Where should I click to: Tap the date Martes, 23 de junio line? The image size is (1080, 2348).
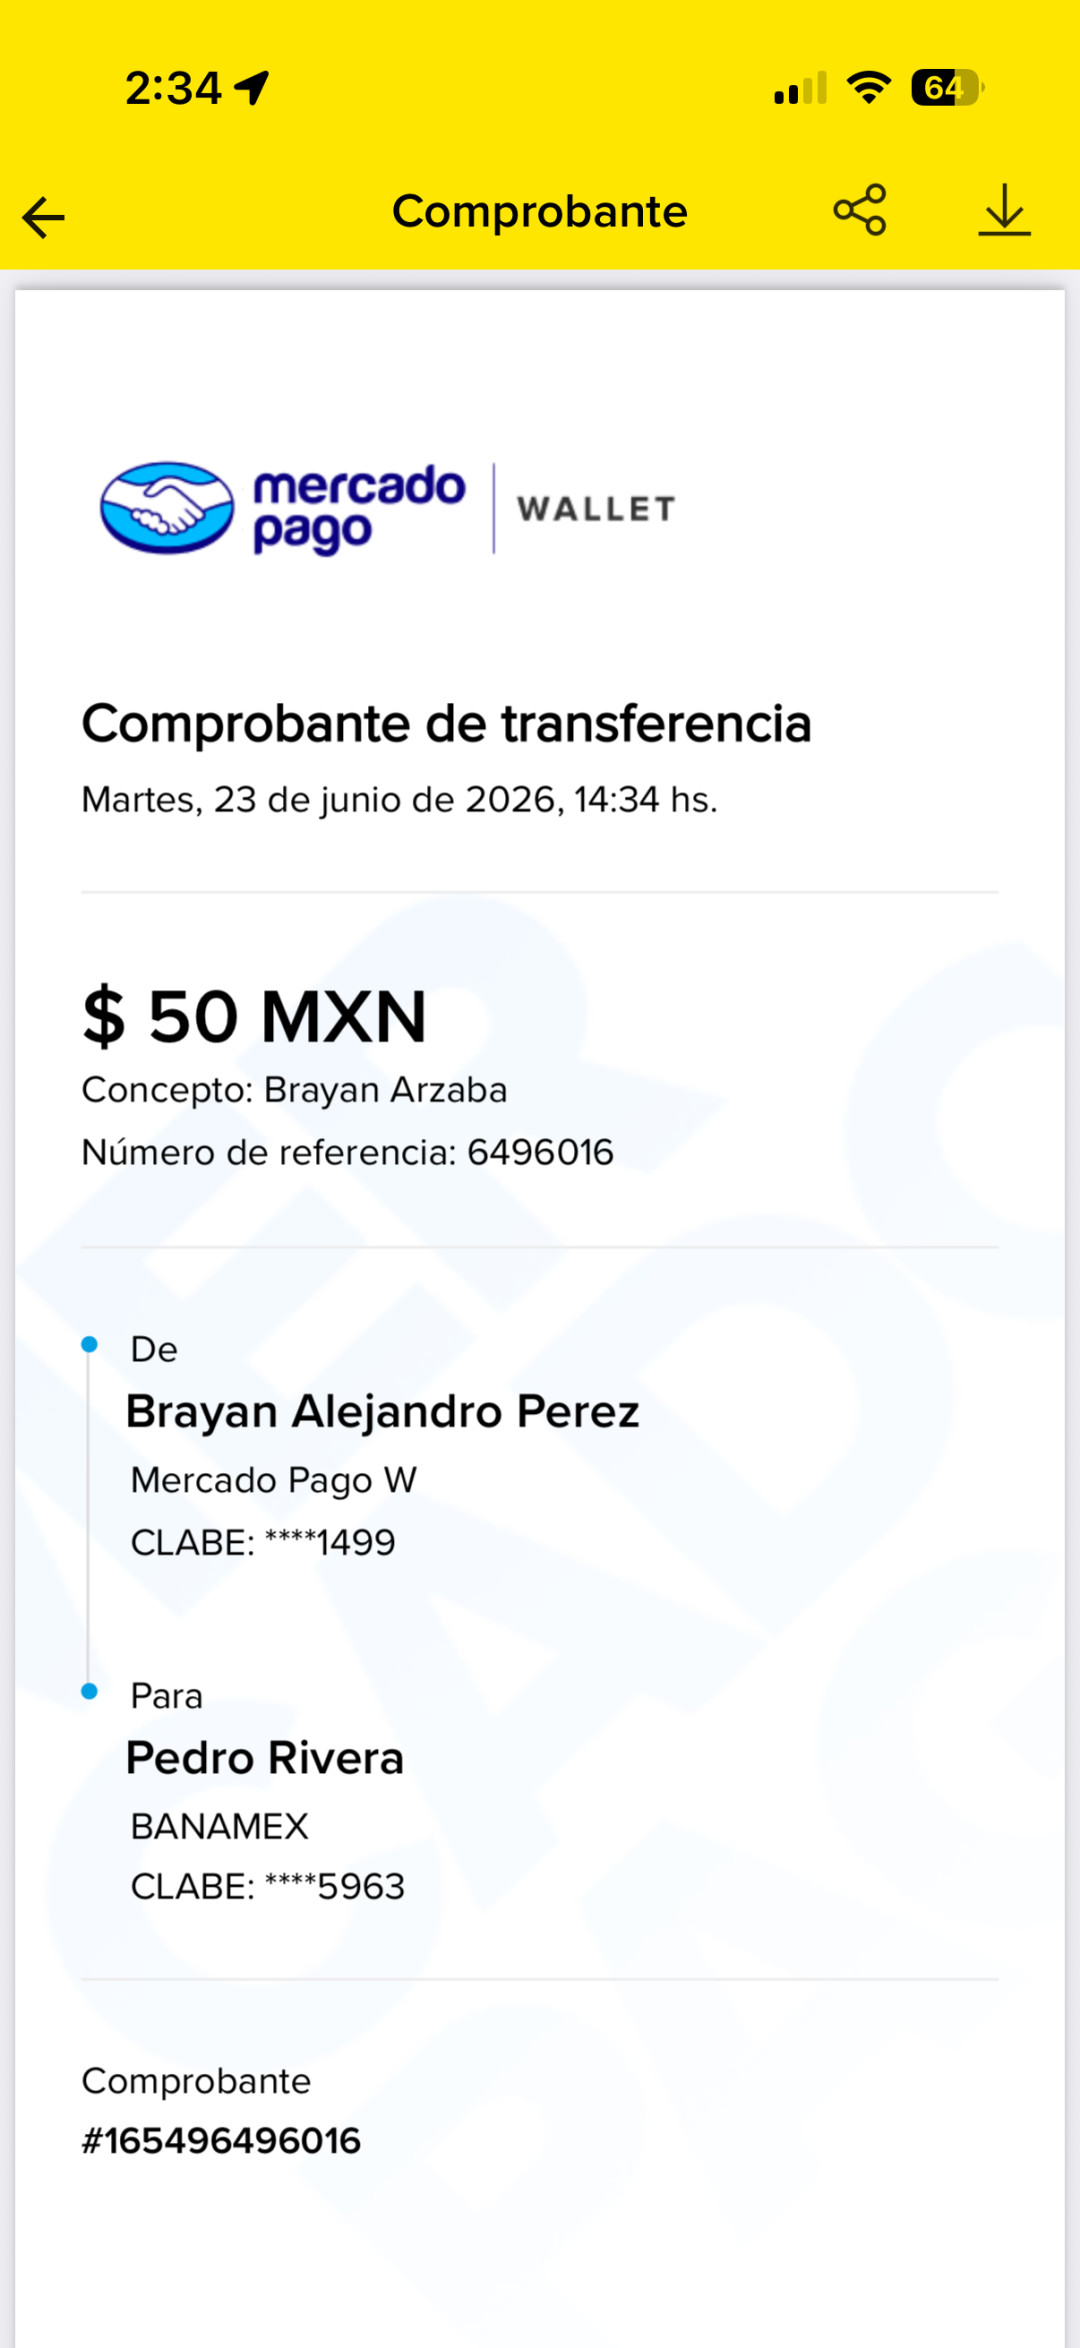pyautogui.click(x=400, y=800)
